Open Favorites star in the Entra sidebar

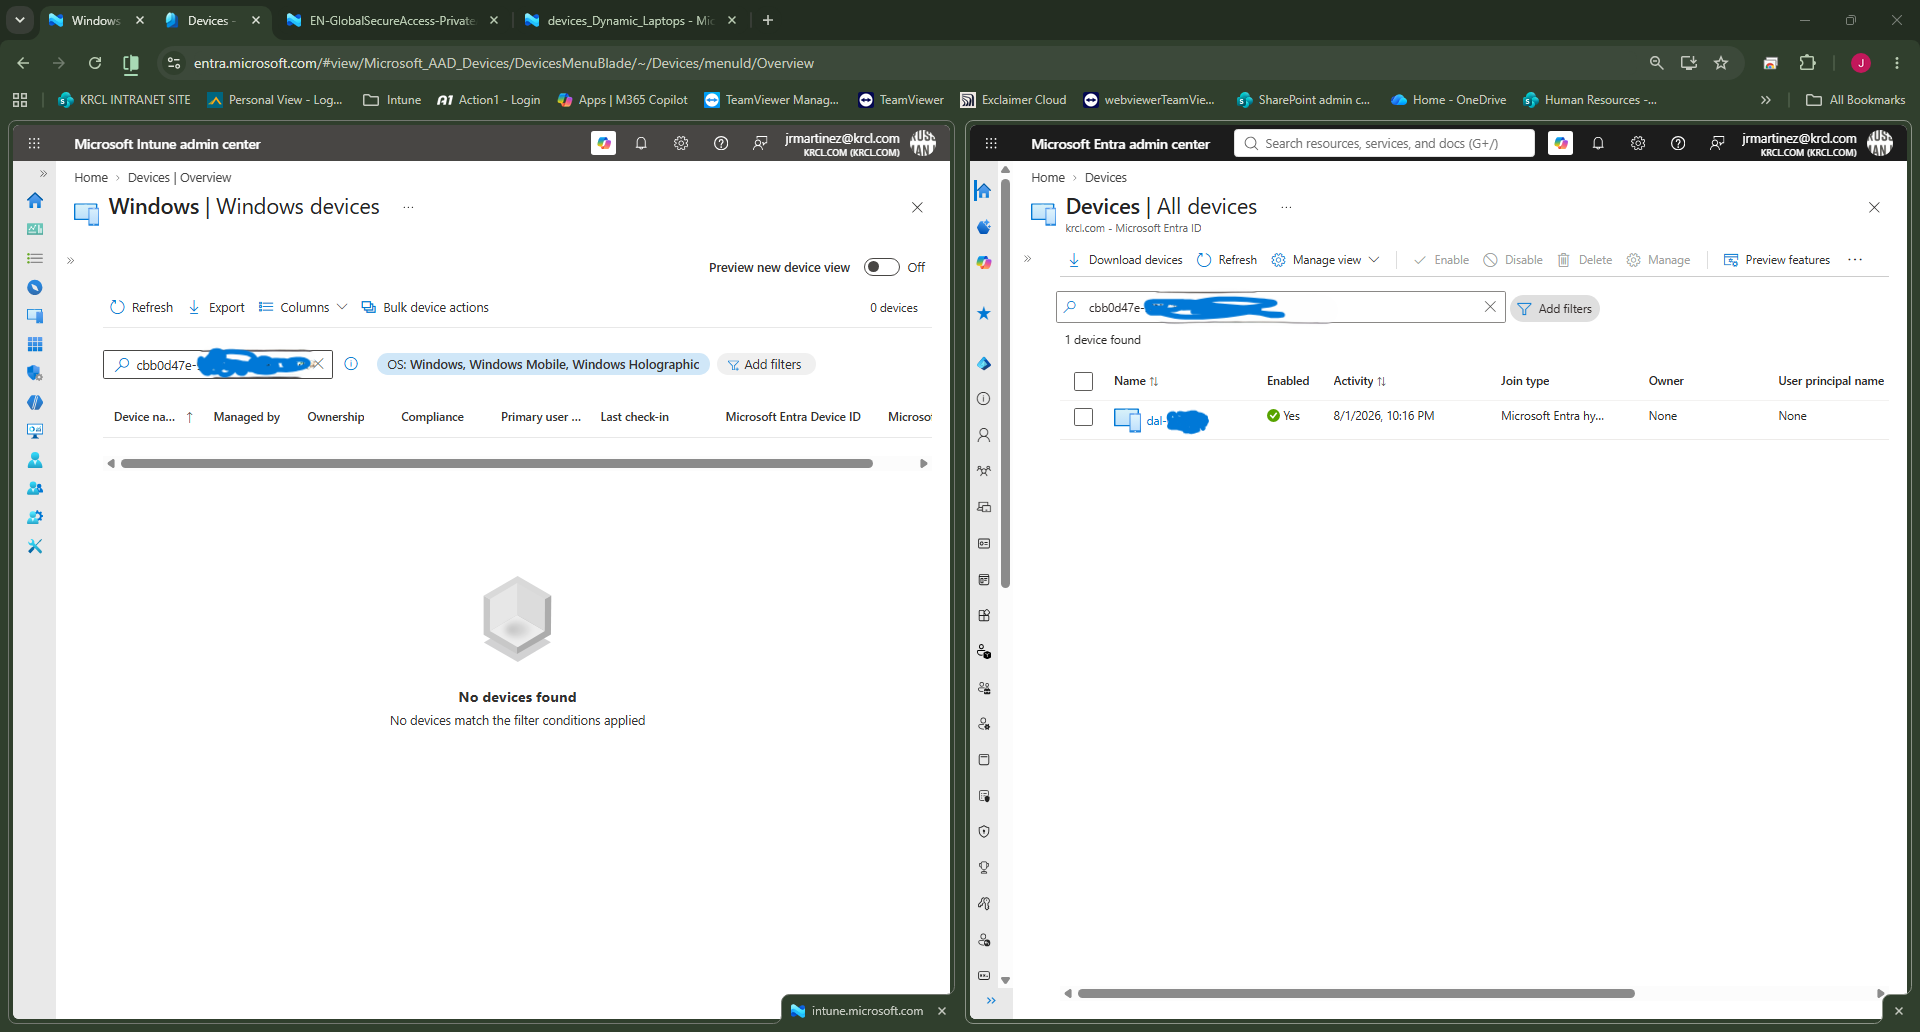pos(984,313)
